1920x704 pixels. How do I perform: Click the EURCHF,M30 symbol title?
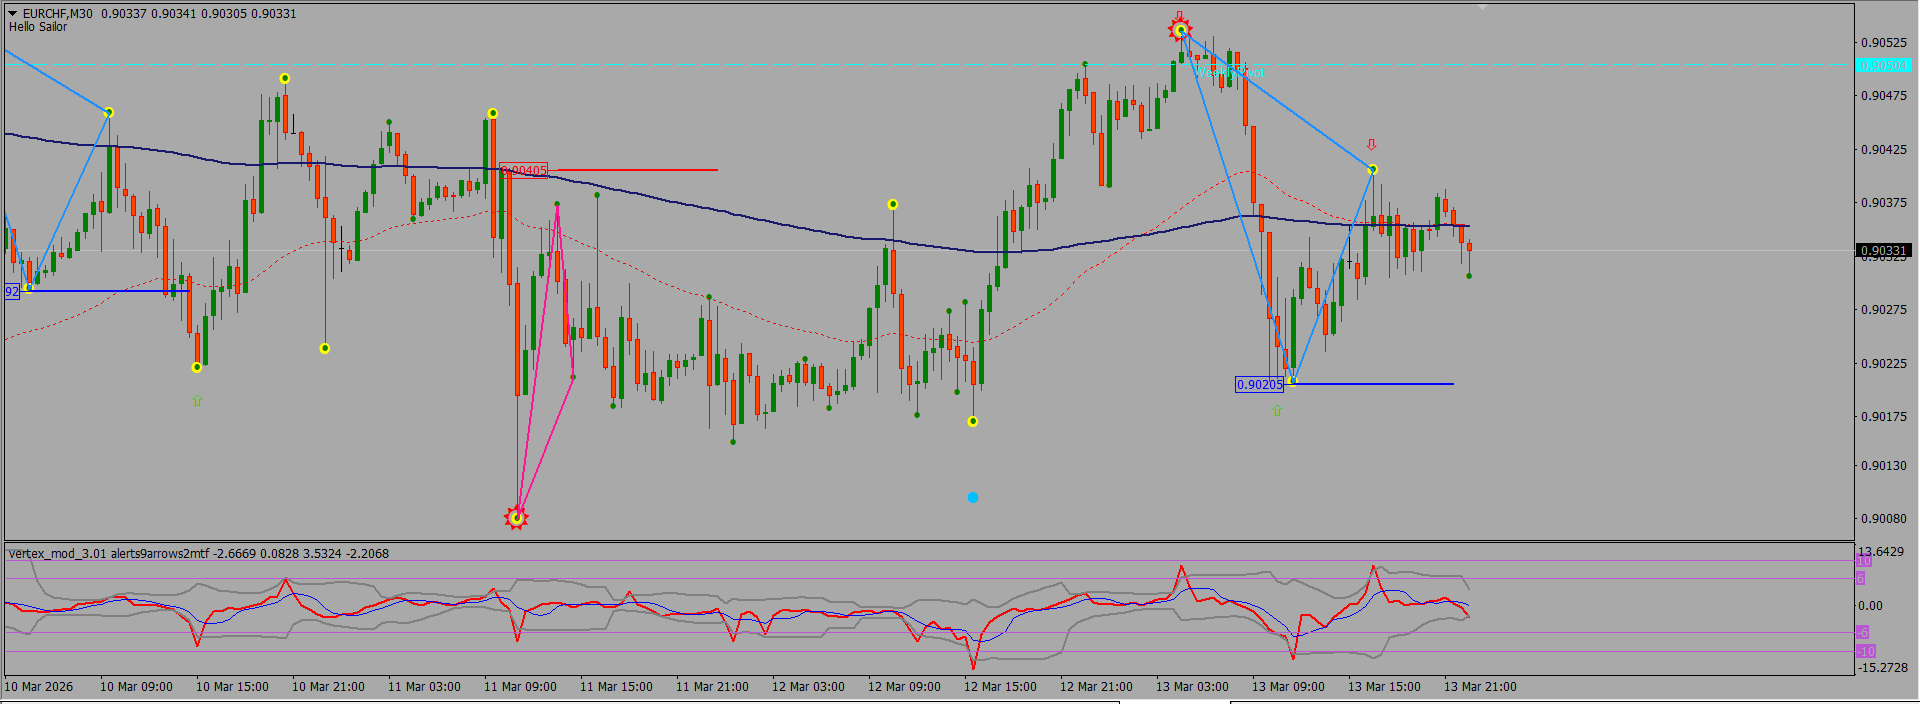click(x=58, y=14)
